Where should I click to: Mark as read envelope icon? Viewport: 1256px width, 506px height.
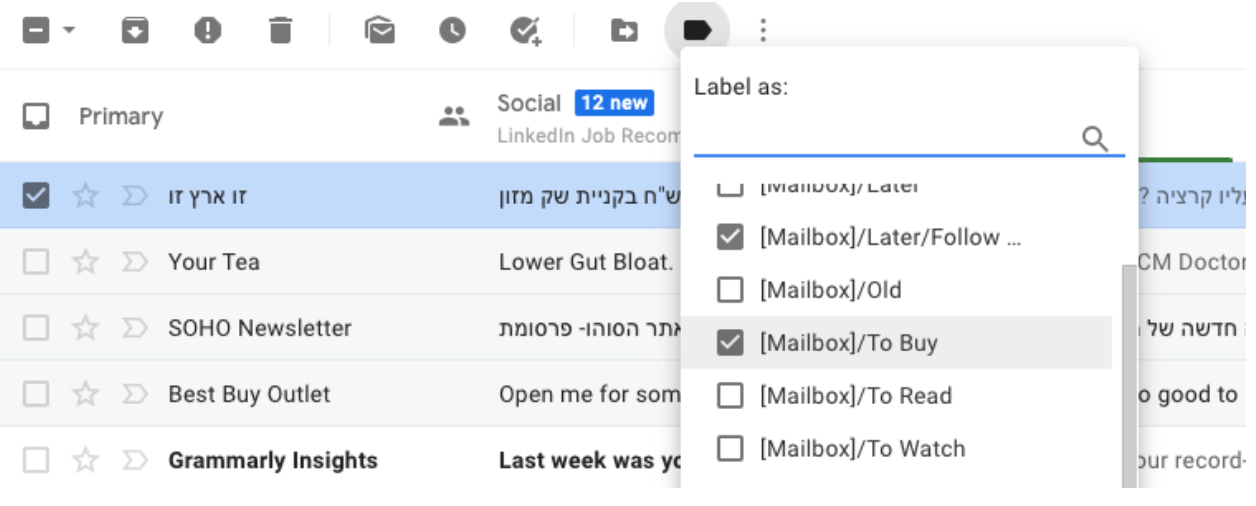tap(379, 32)
